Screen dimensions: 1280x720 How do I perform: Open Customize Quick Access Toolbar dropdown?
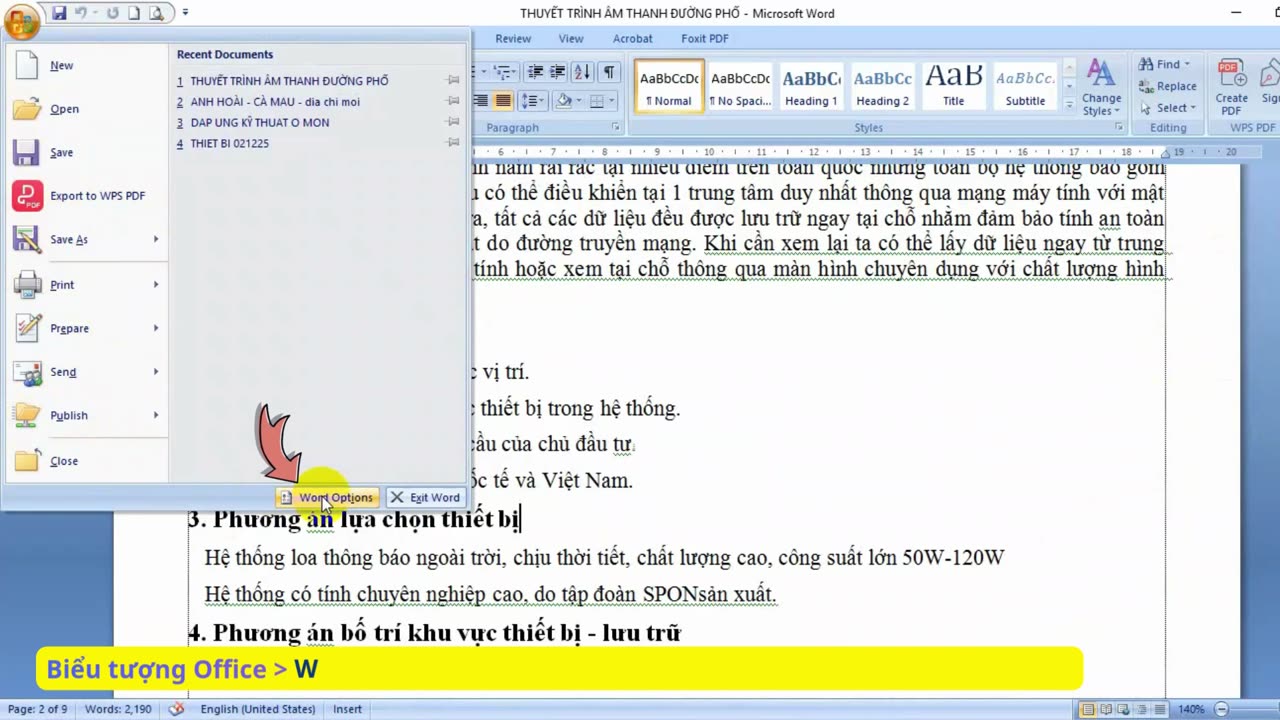(x=185, y=13)
